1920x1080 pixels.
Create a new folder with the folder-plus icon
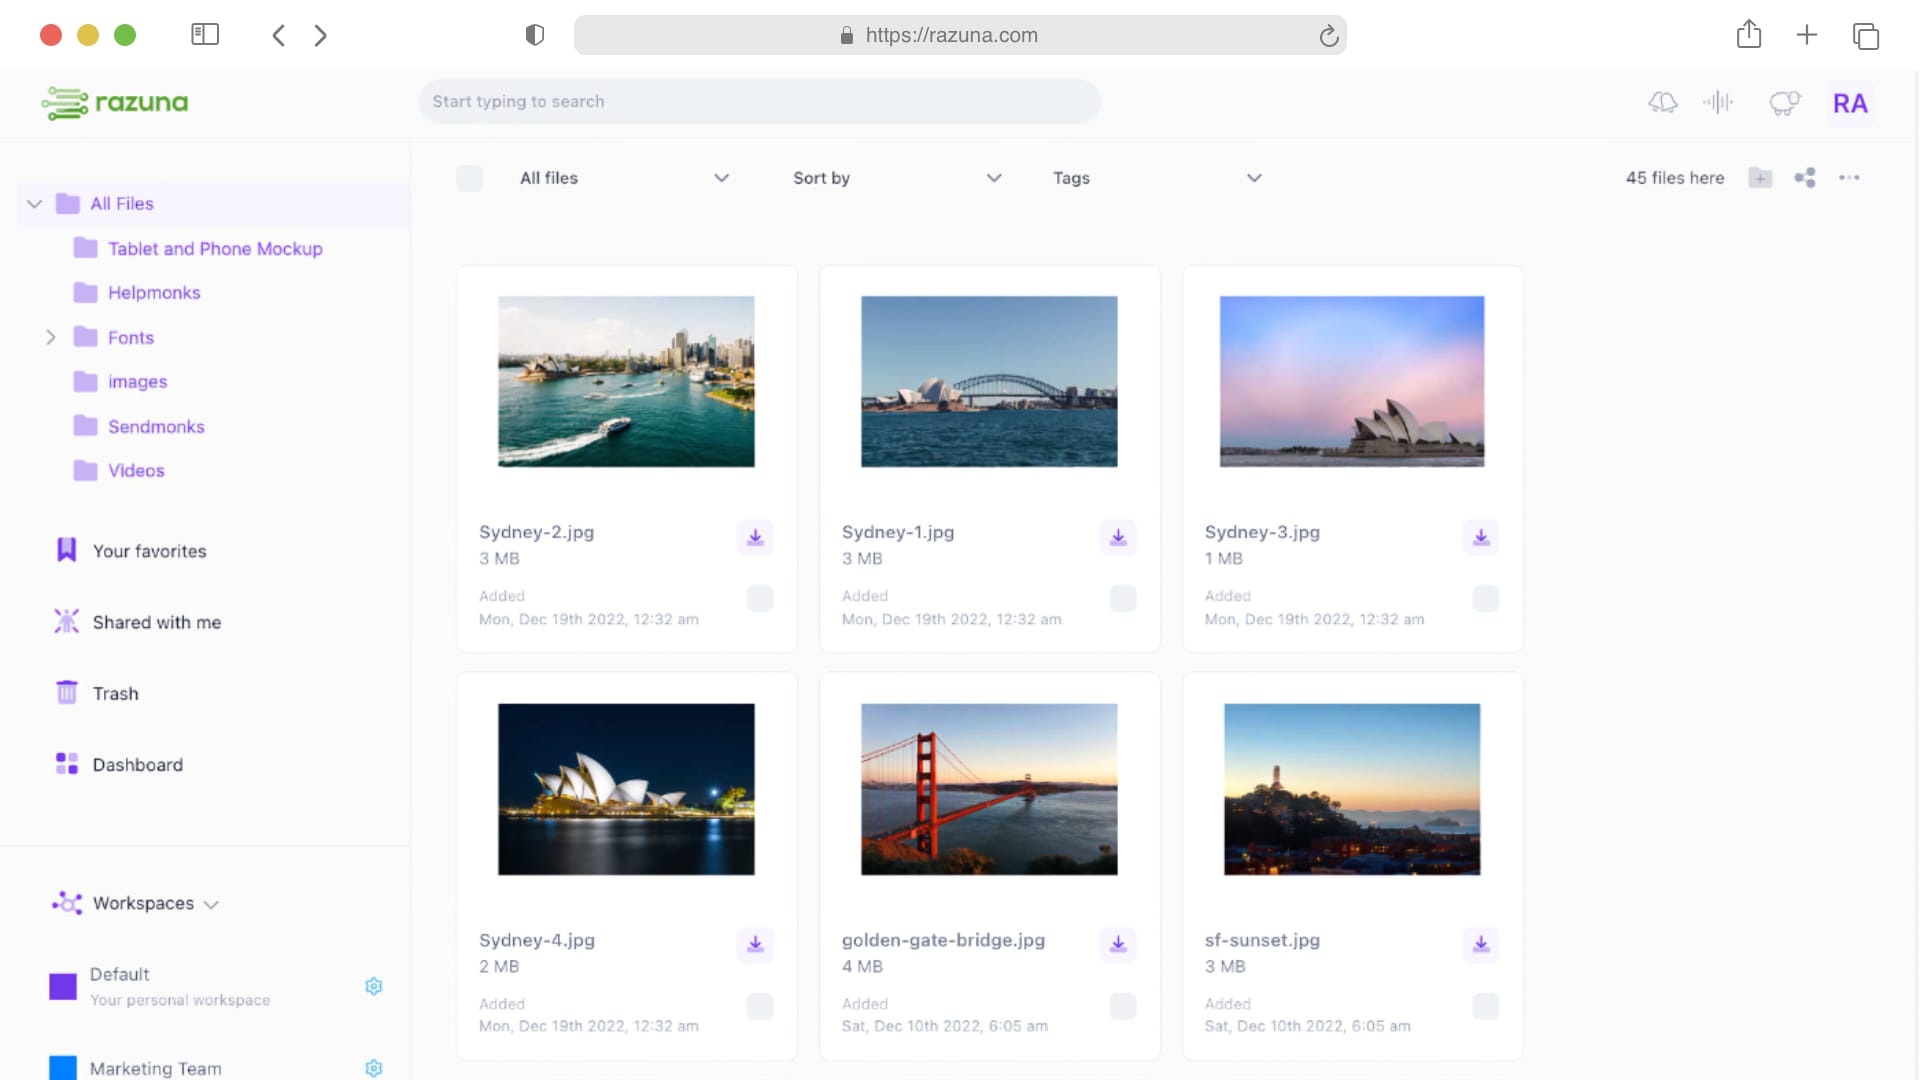(x=1760, y=178)
